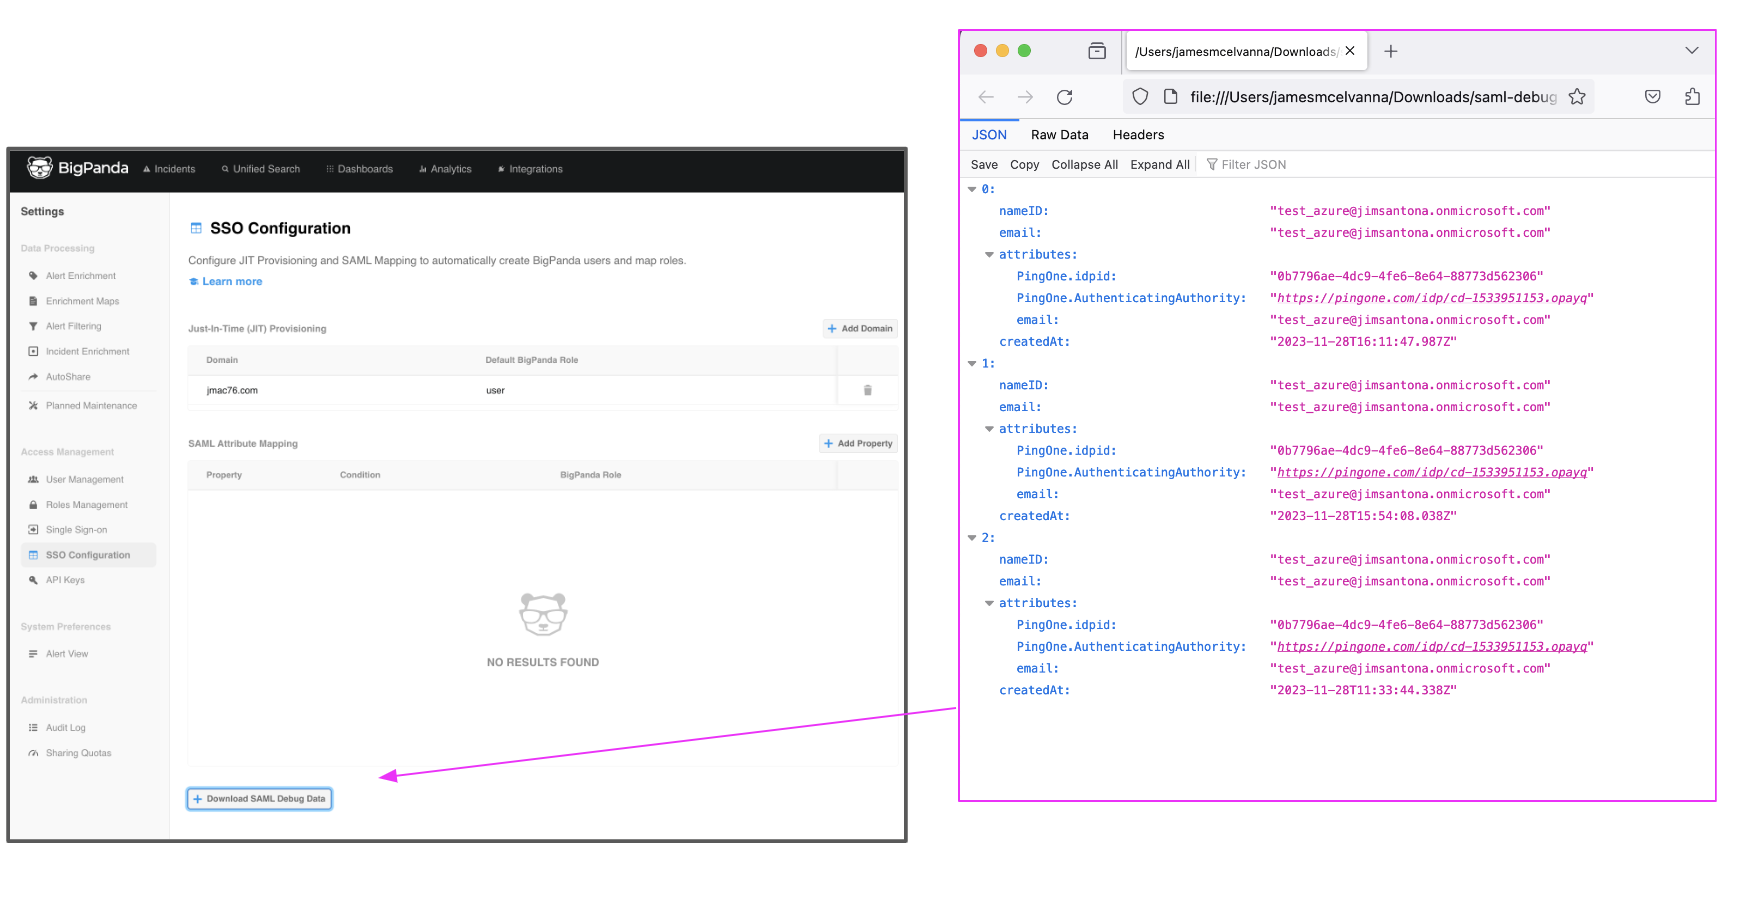
Task: Click the Learn more link
Action: (226, 282)
